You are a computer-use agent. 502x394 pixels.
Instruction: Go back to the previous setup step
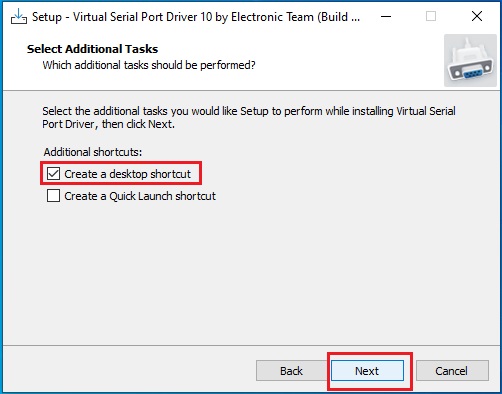click(291, 371)
